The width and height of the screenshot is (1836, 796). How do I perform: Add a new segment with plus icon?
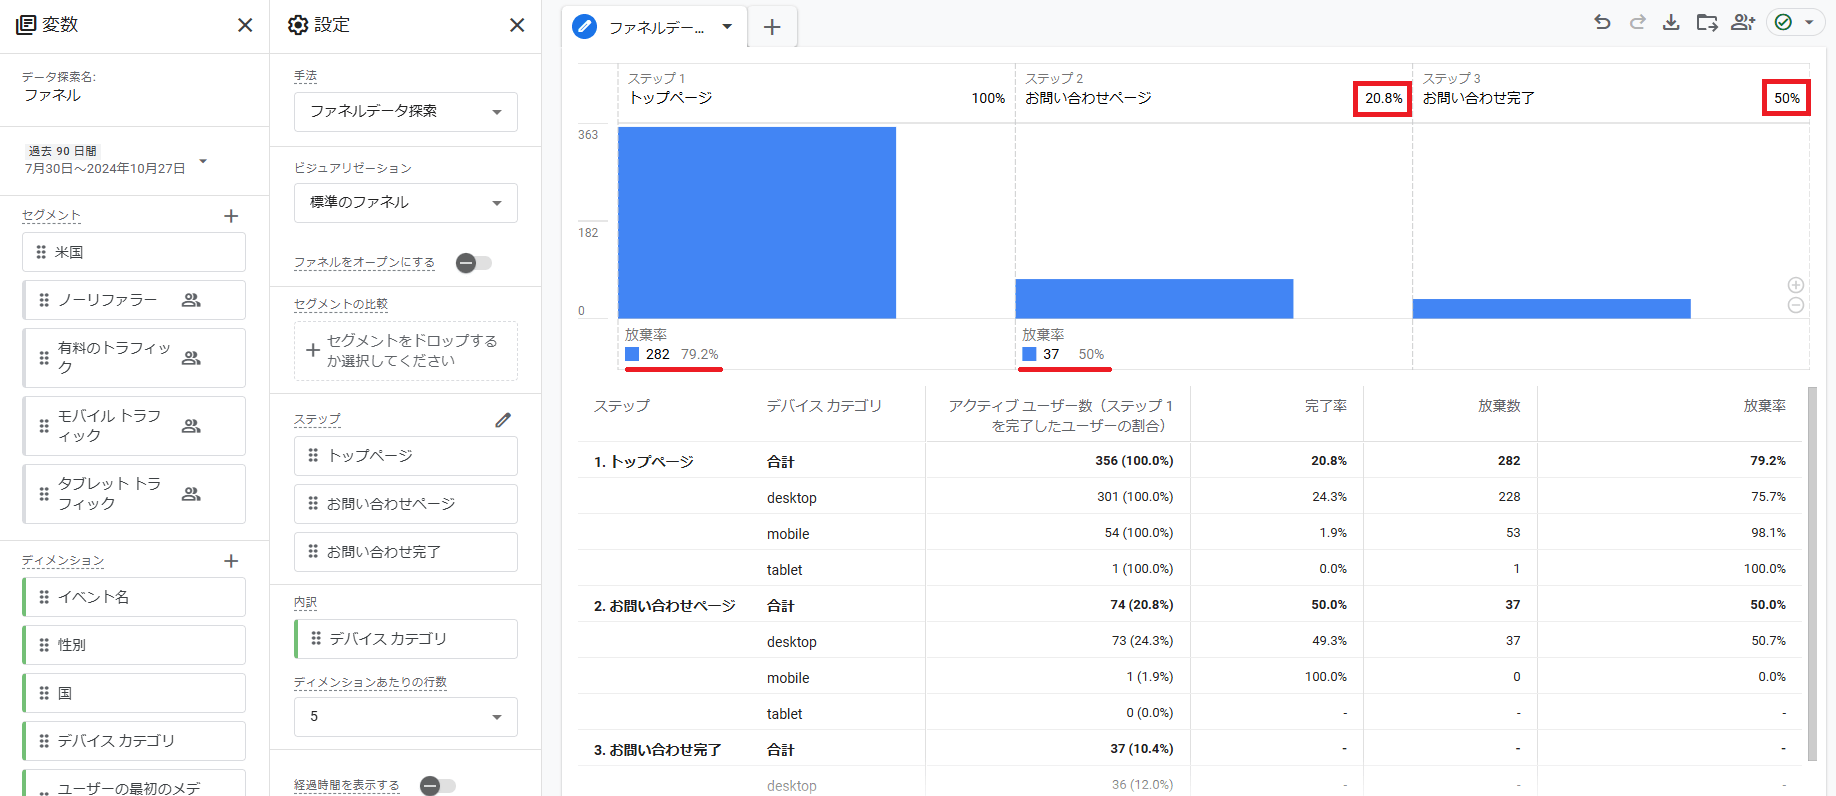[x=231, y=216]
